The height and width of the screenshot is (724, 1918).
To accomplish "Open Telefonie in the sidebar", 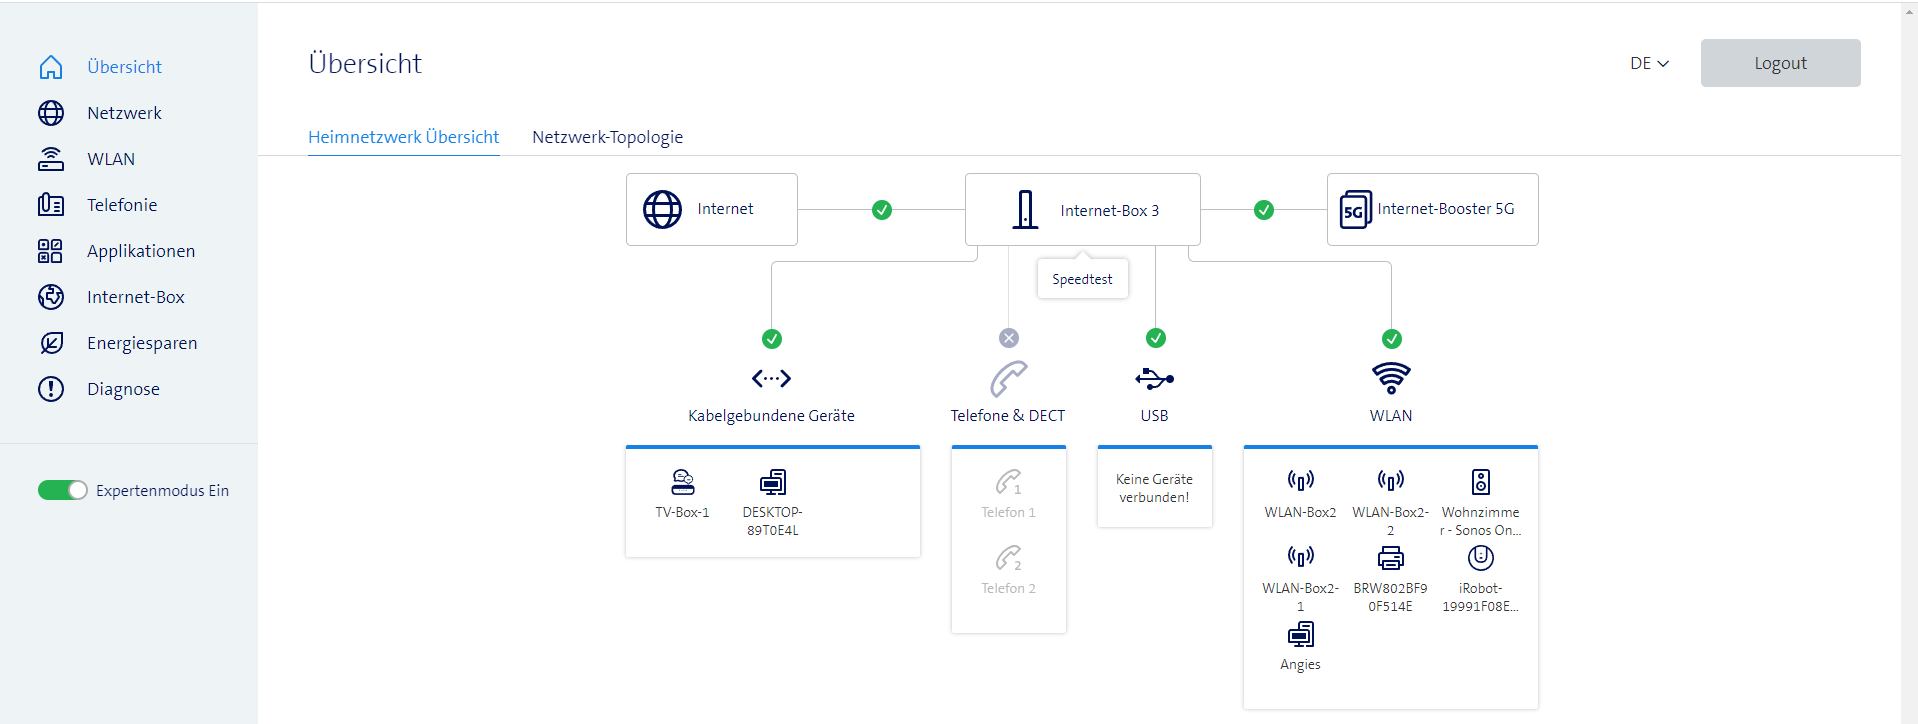I will click(122, 205).
